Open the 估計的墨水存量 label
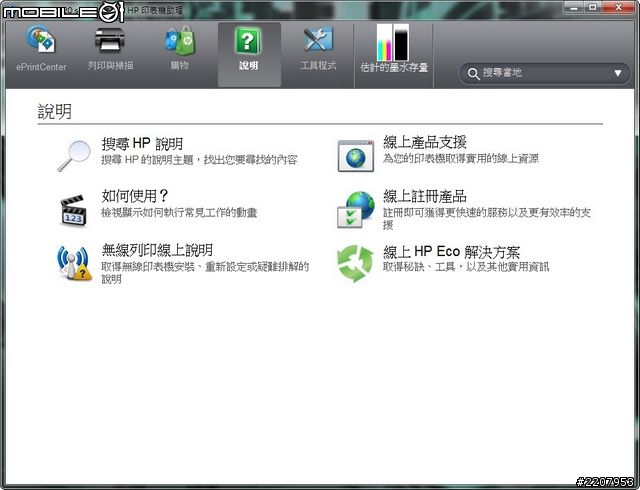Viewport: 640px width, 490px height. pos(394,67)
